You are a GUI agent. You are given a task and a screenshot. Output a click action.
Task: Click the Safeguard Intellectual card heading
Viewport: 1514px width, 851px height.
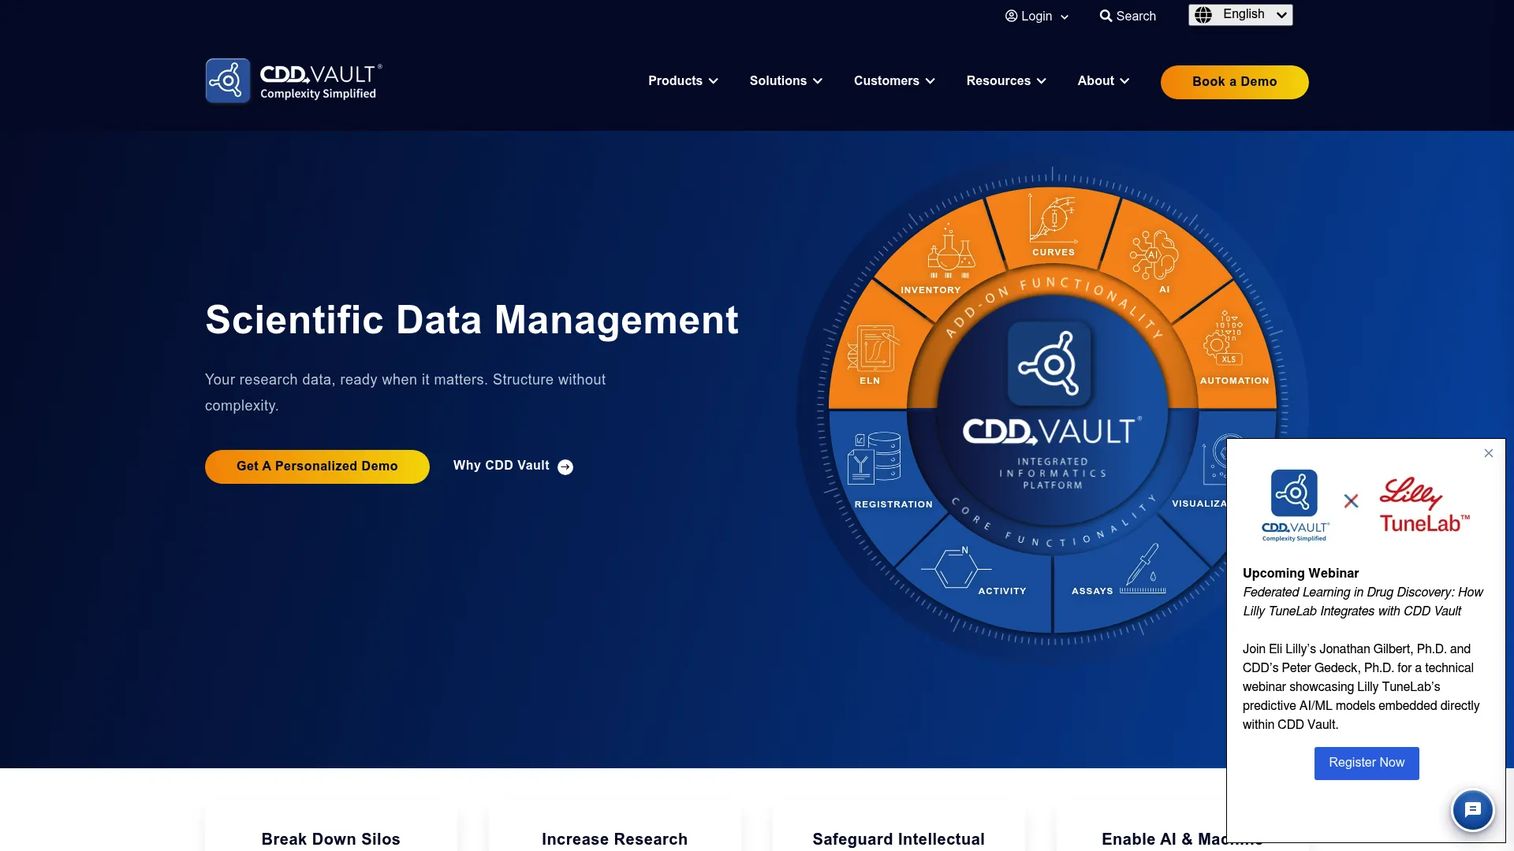pyautogui.click(x=899, y=839)
